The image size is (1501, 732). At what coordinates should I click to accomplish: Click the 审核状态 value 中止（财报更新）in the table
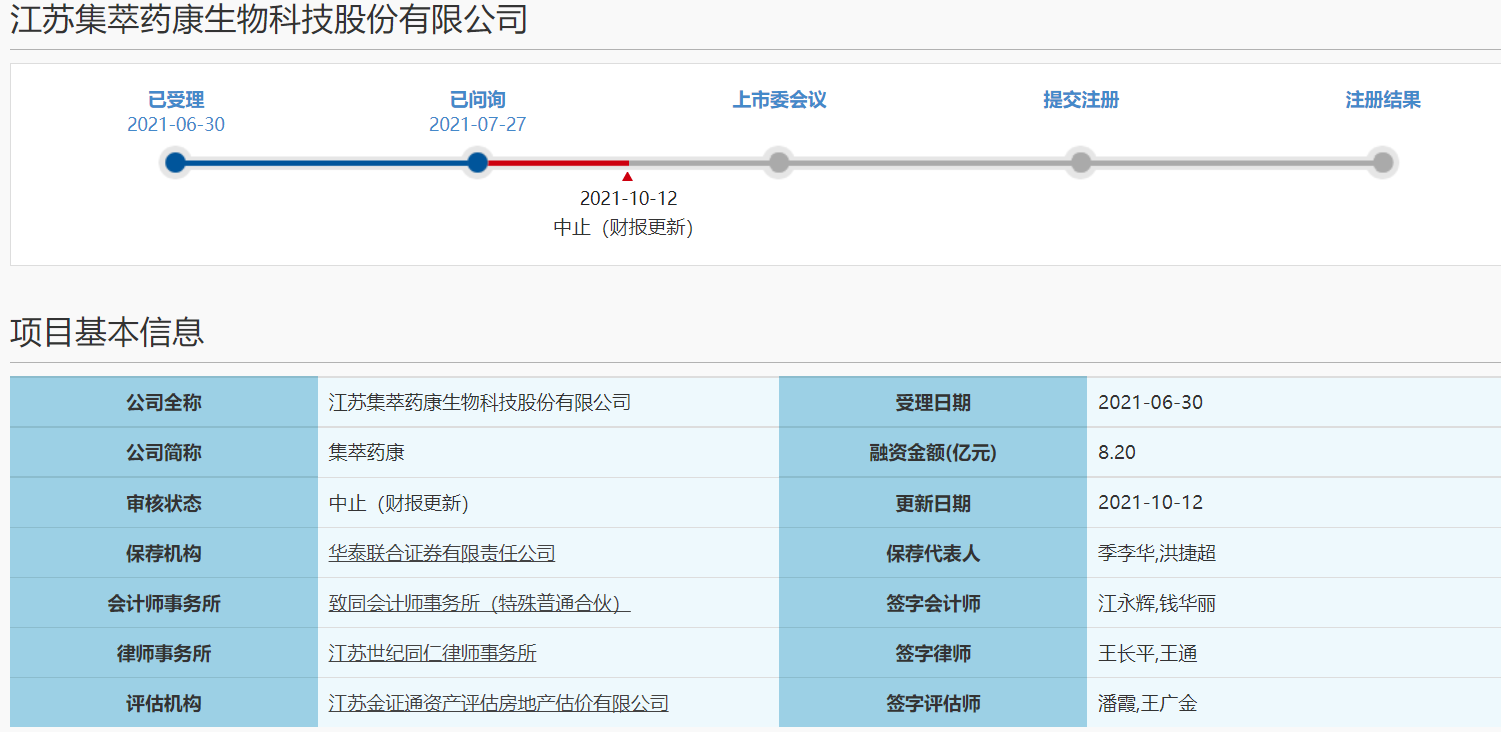click(399, 503)
